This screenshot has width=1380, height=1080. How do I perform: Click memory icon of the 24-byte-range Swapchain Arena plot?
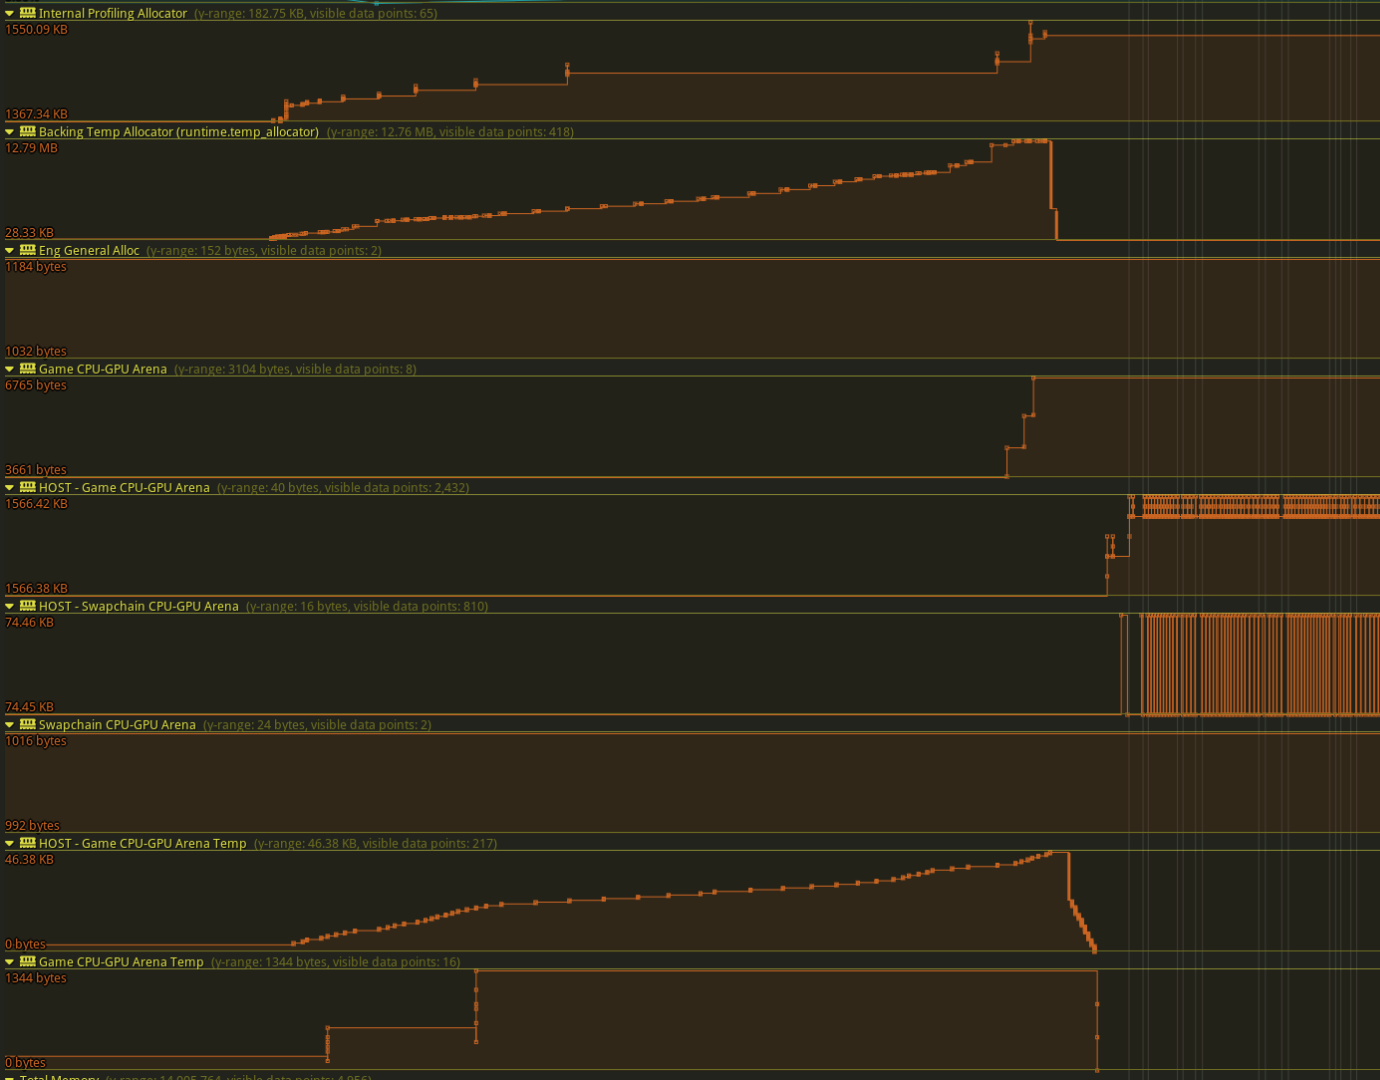coord(27,724)
